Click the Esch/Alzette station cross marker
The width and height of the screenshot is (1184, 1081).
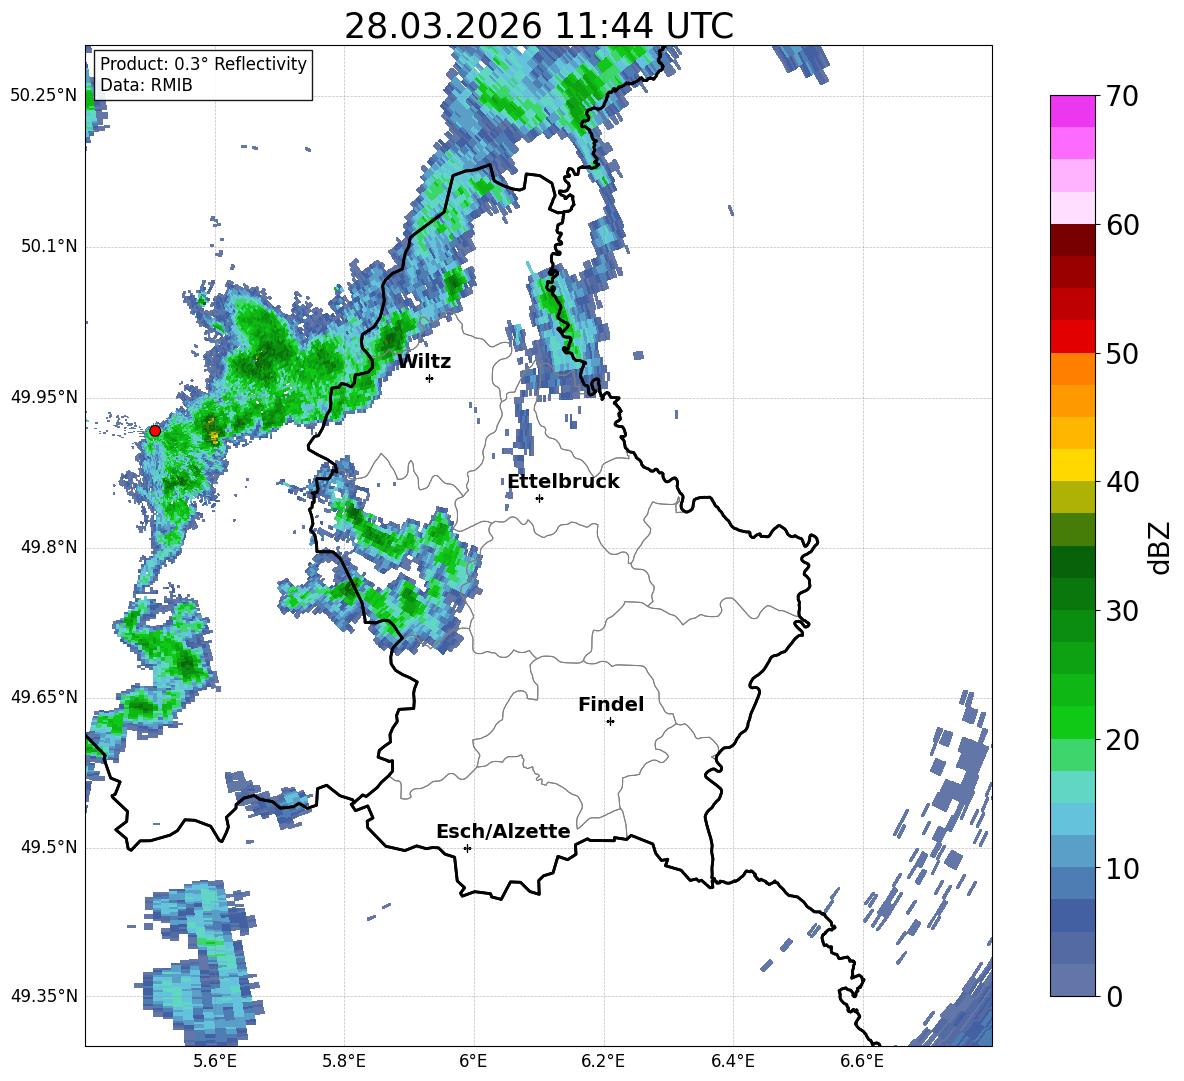(x=467, y=848)
